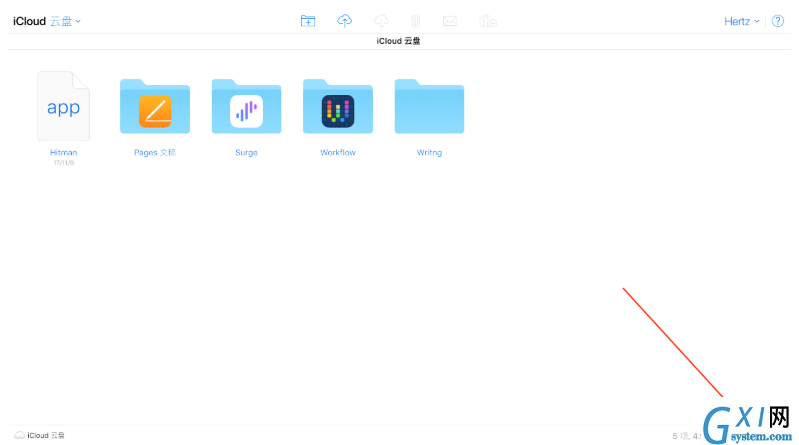Click the Delete trash icon
799x445 pixels.
coord(415,21)
